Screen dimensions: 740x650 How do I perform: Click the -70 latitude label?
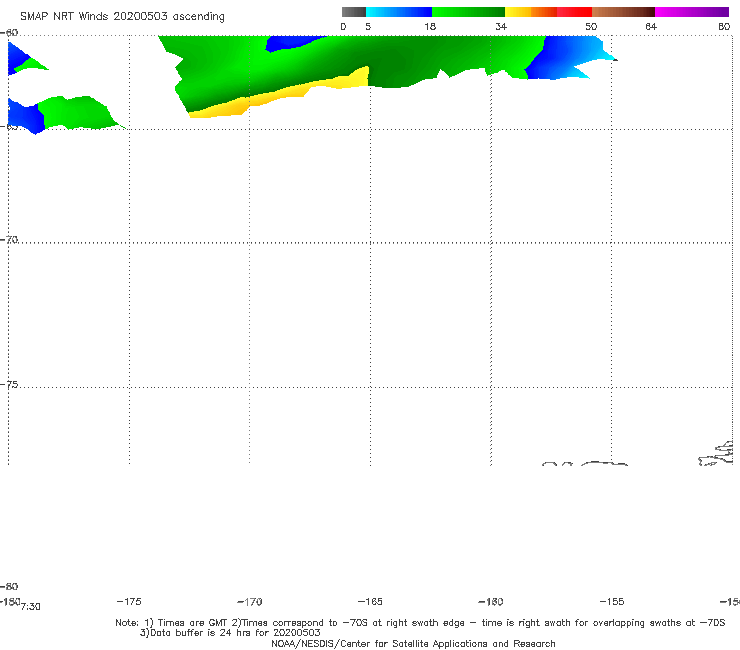(9, 240)
